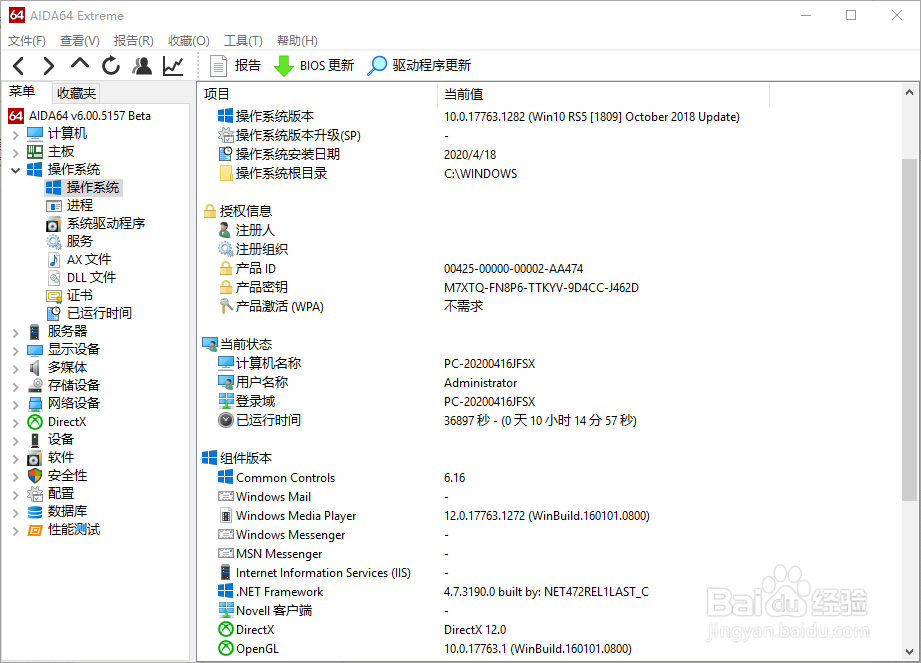
Task: Click the 存储设备 drive icon in tree
Action: (35, 386)
